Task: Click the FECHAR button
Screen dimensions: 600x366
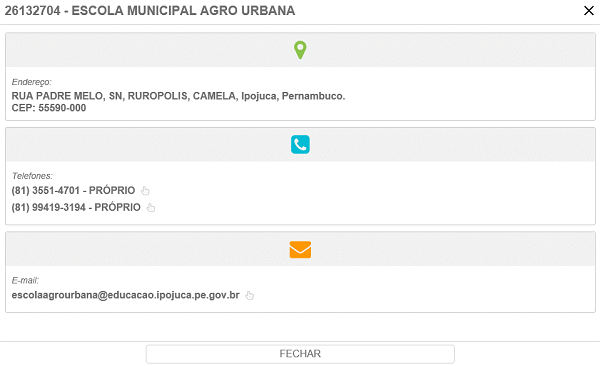Action: point(300,354)
